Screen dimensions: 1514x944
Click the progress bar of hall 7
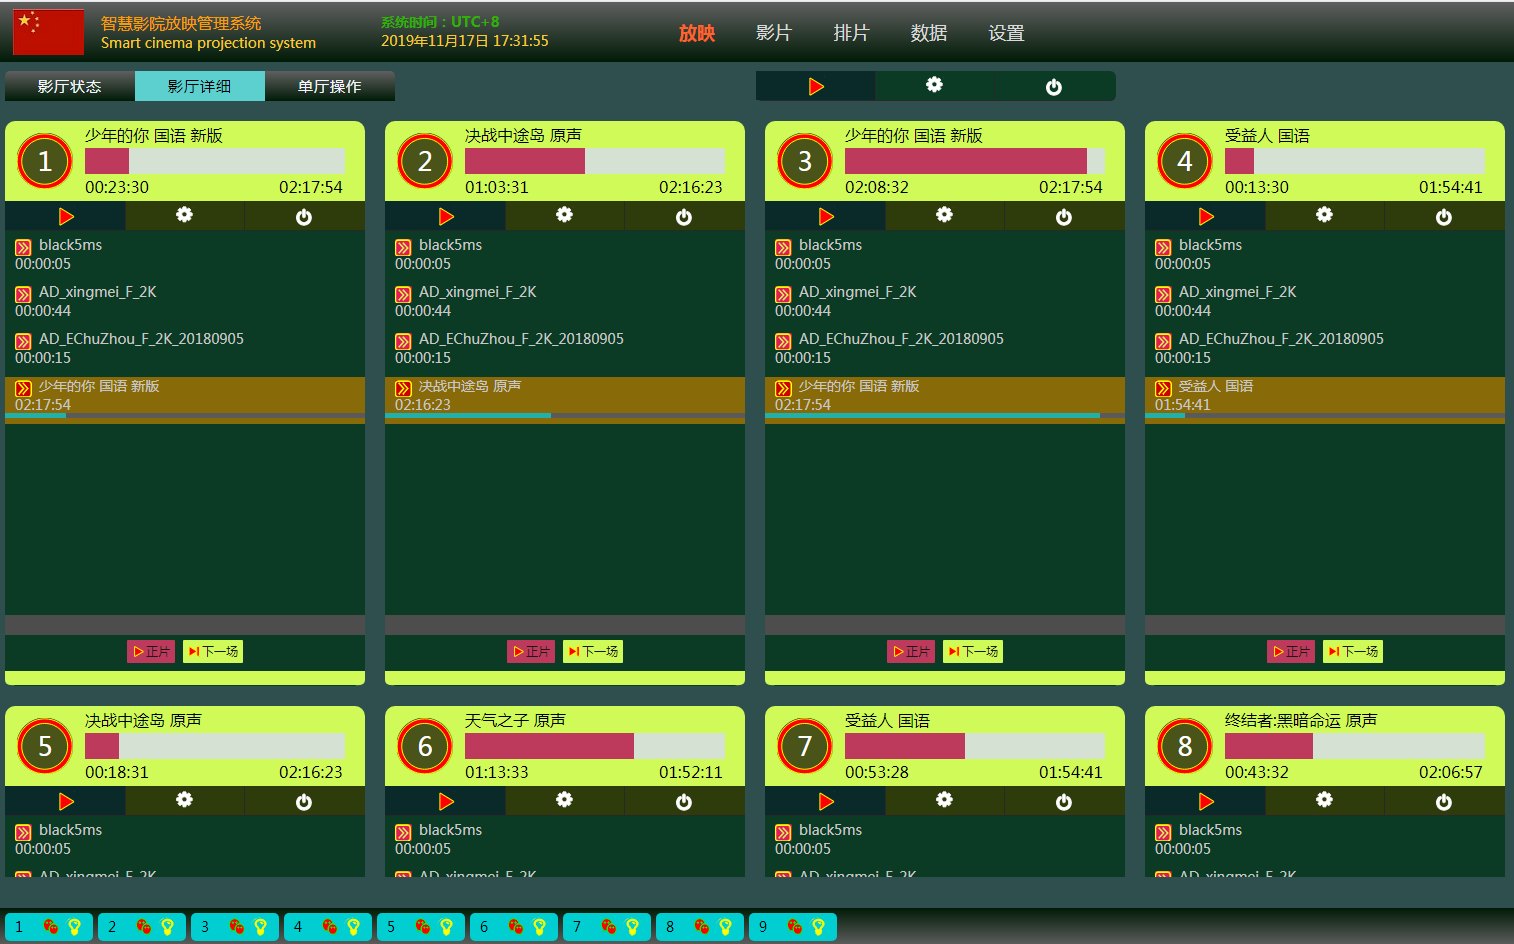pos(974,746)
